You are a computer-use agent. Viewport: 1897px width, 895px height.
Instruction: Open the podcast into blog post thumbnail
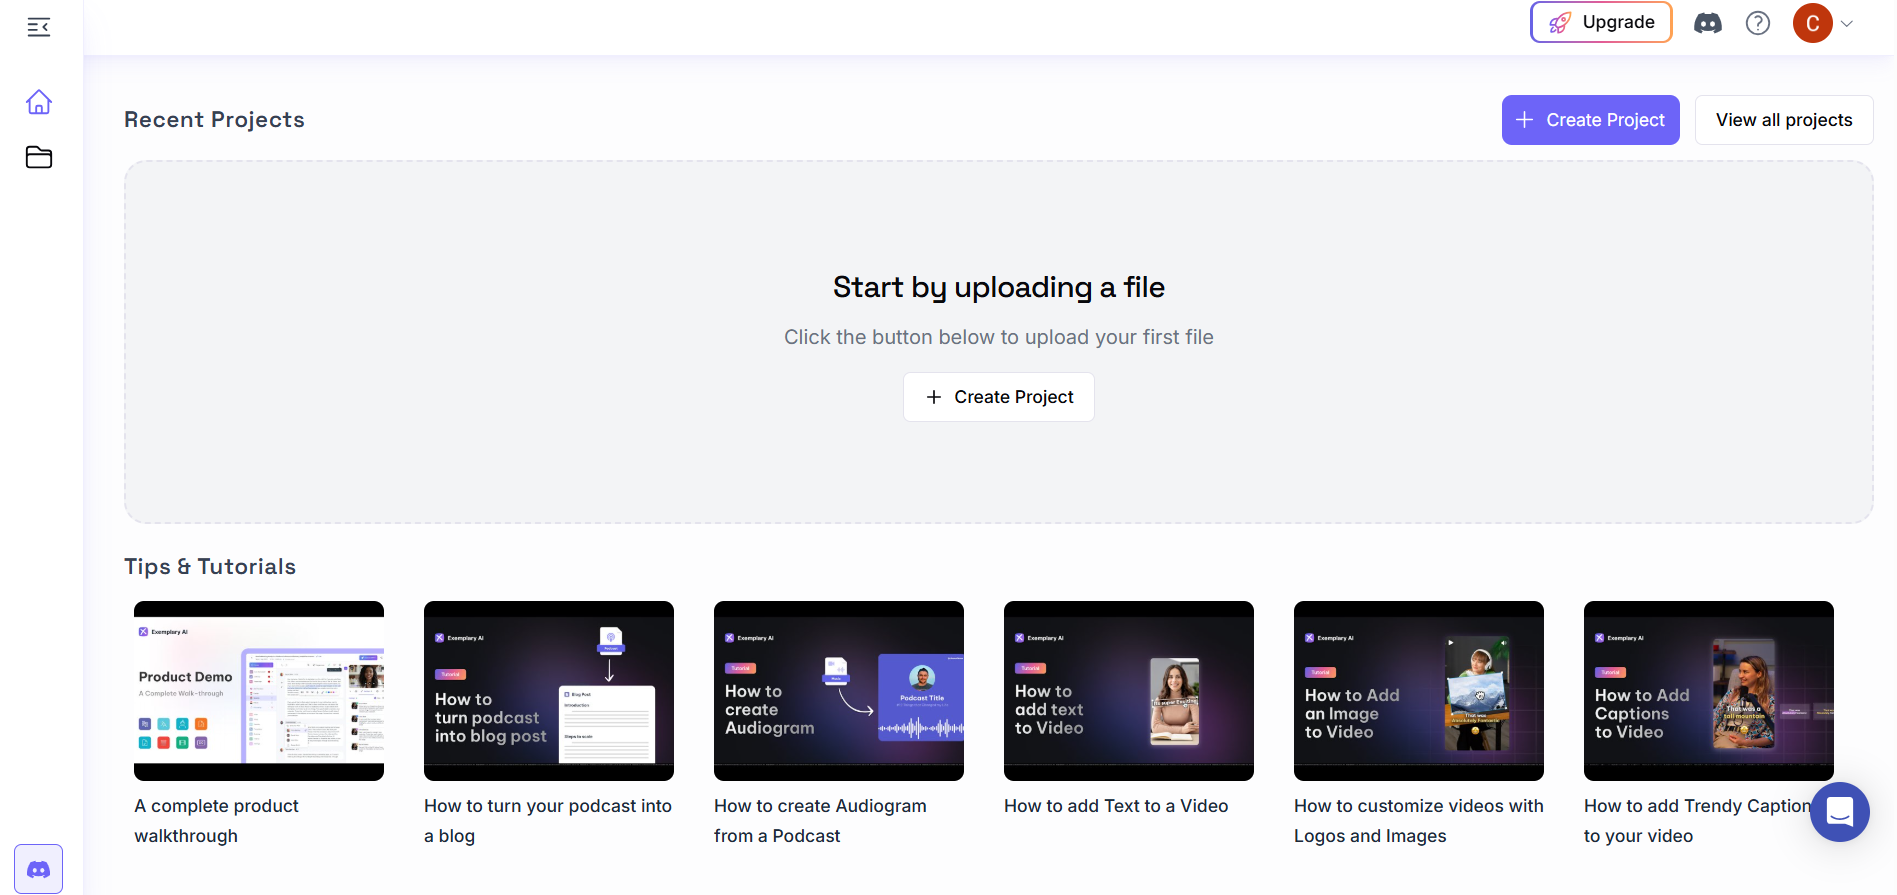point(549,691)
